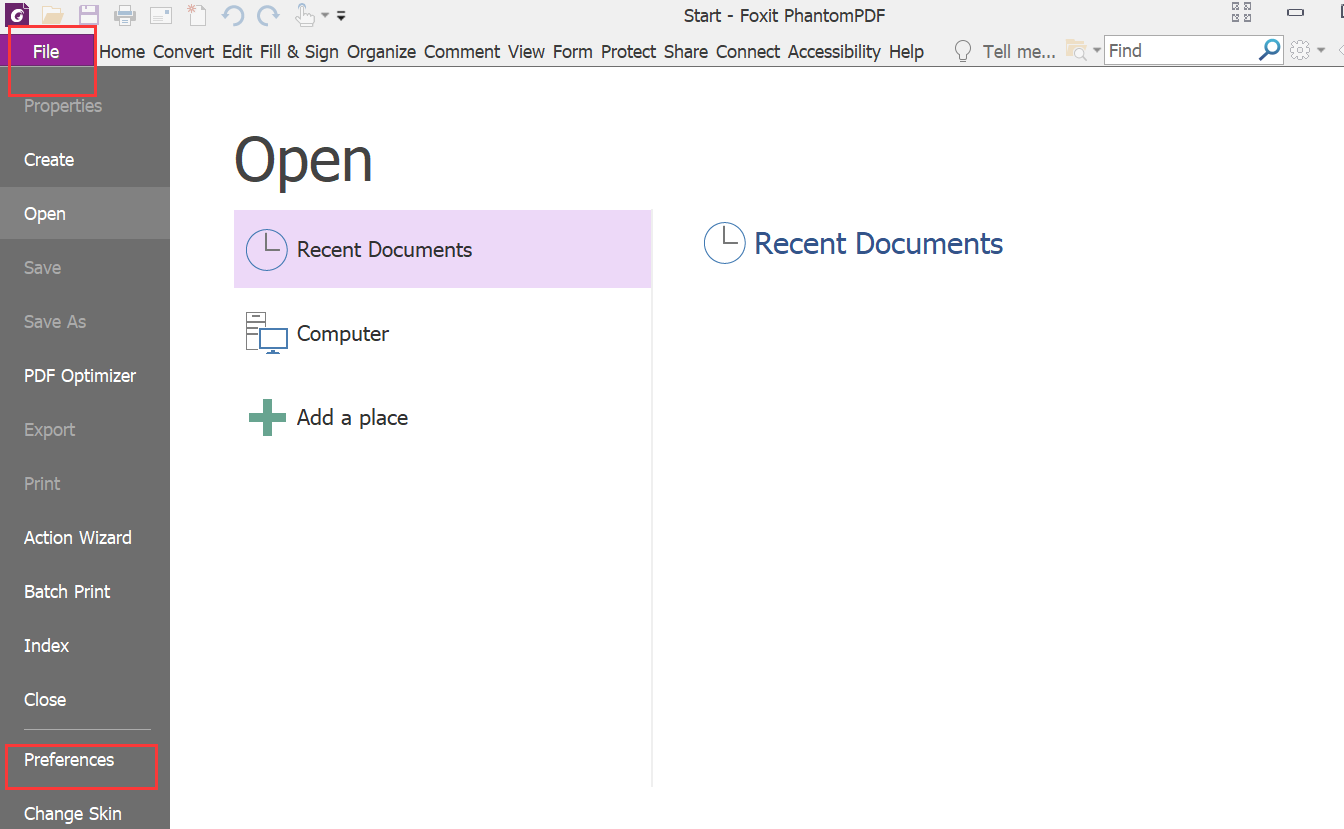Click the open folder quick-access icon
The image size is (1344, 829).
click(53, 15)
